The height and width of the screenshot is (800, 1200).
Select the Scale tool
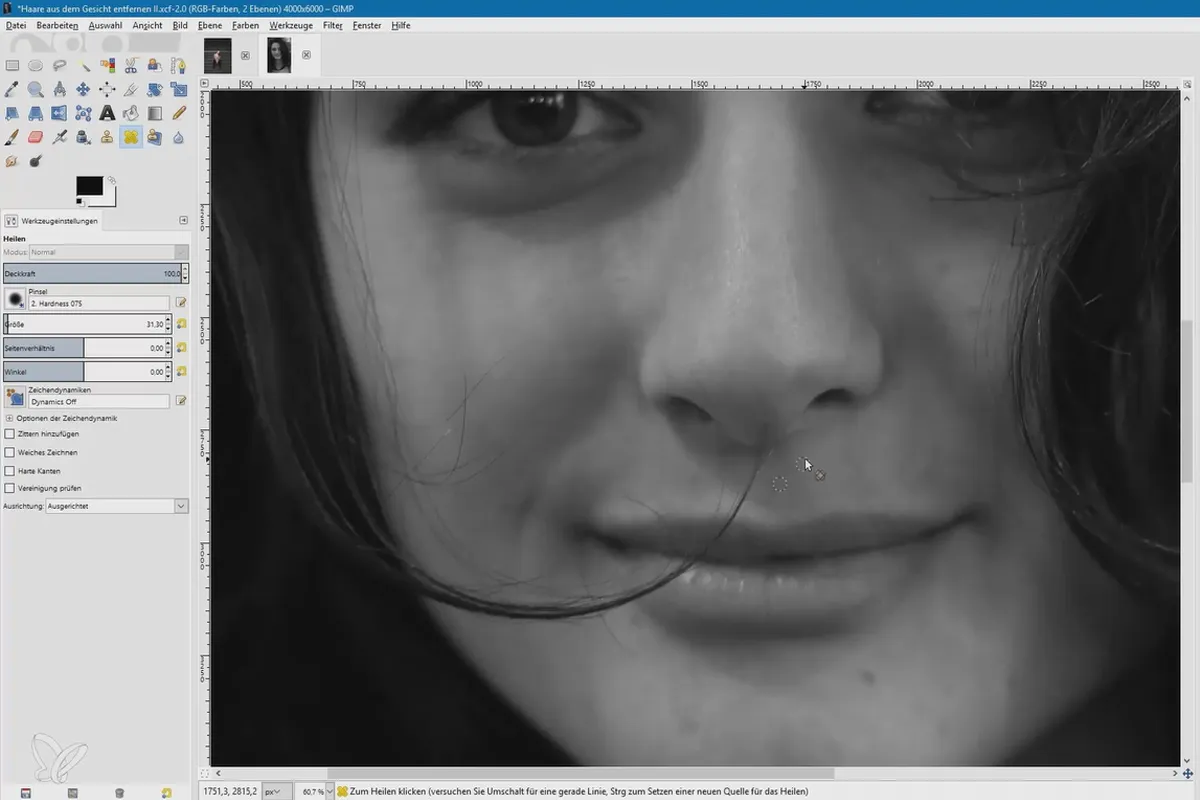pyautogui.click(x=179, y=89)
